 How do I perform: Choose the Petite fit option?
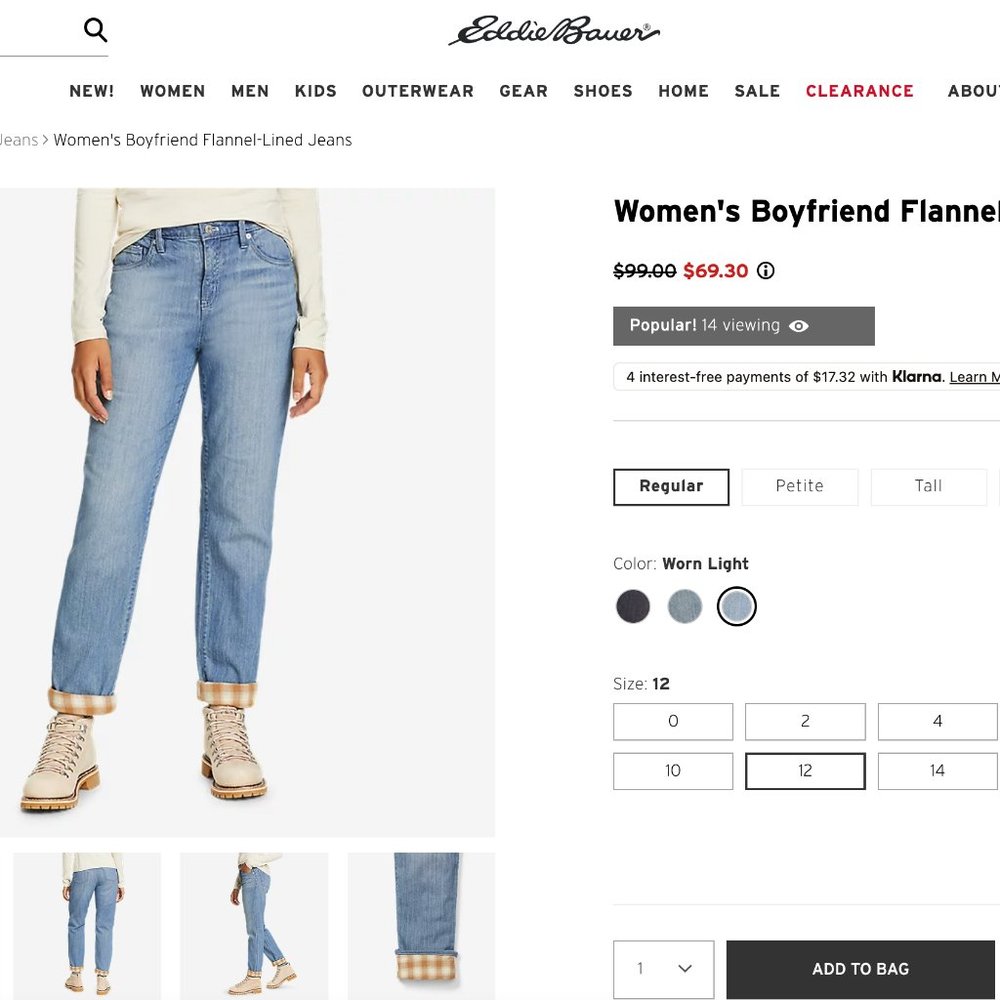(x=800, y=487)
